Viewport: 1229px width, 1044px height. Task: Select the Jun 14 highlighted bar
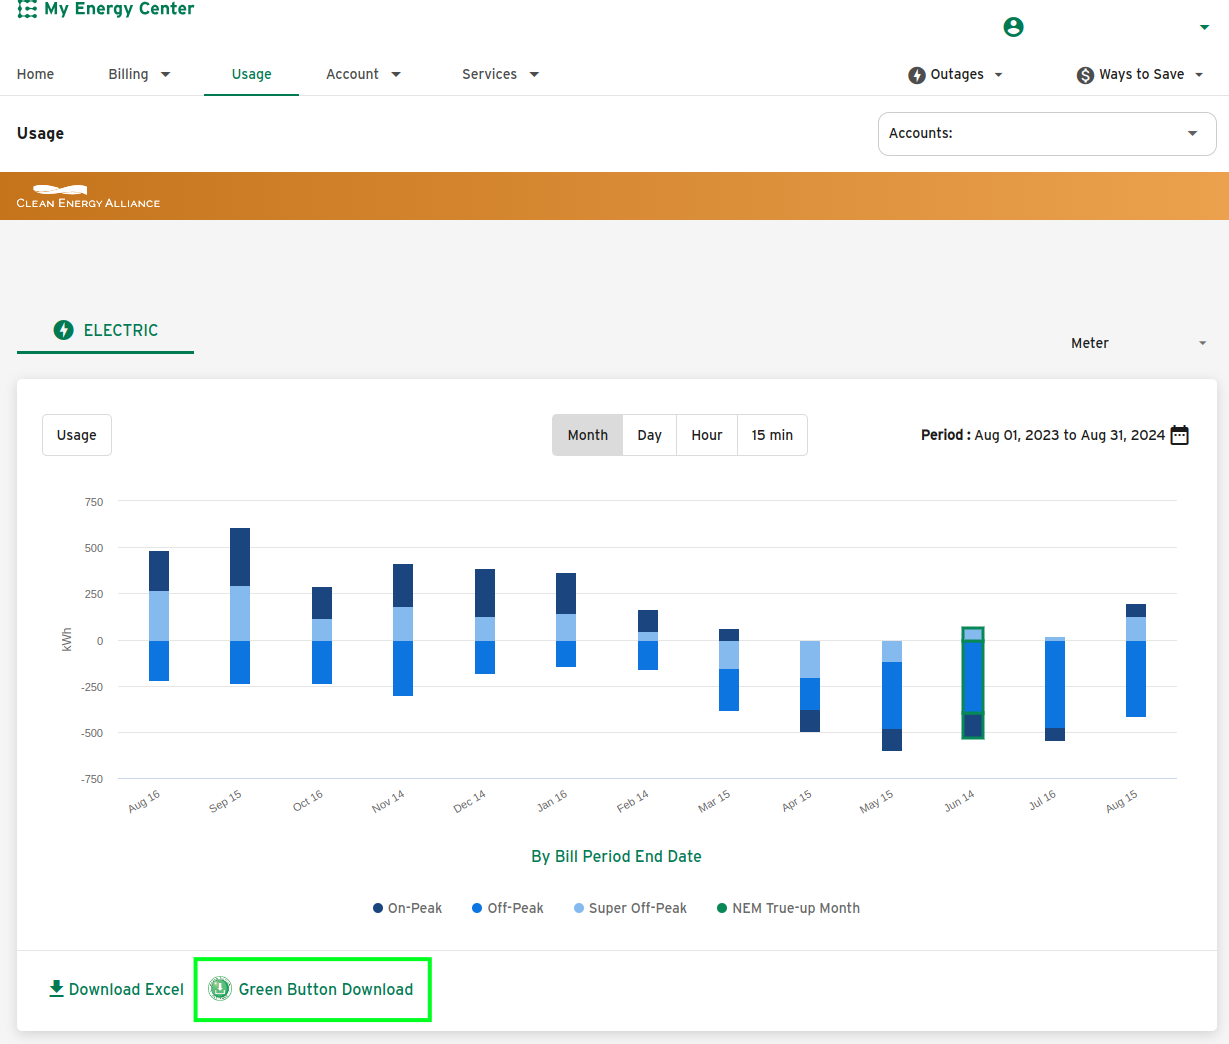[x=973, y=683]
